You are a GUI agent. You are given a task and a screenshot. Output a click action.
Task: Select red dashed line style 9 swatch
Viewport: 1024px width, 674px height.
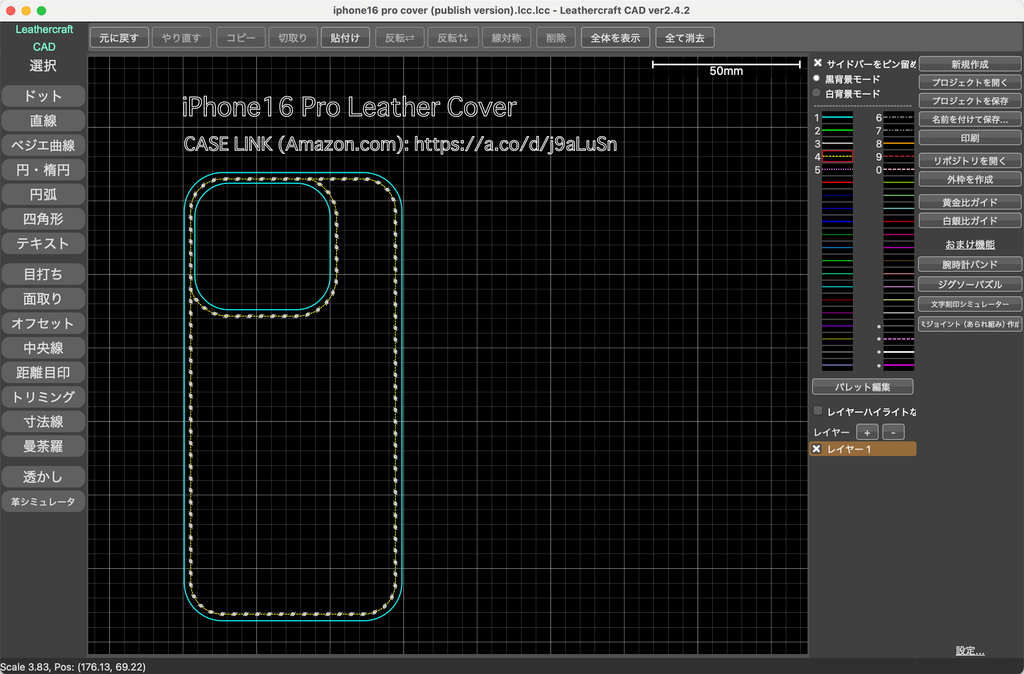tap(899, 157)
